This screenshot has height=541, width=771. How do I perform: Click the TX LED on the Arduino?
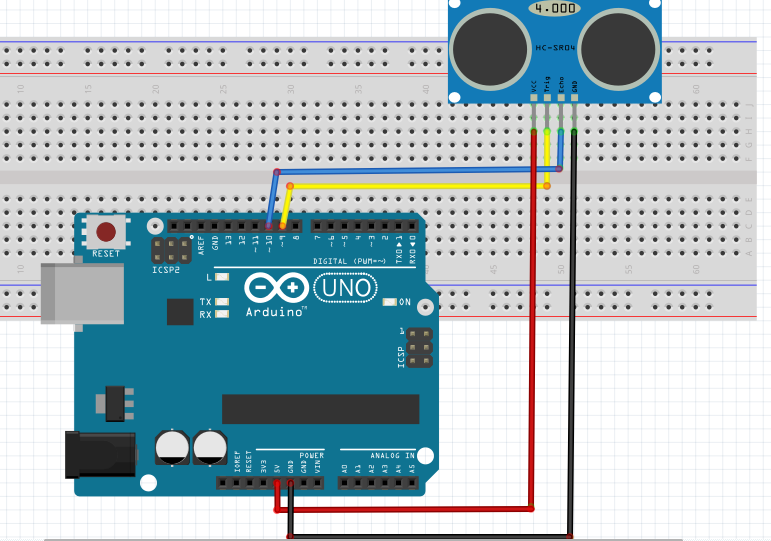click(x=222, y=301)
